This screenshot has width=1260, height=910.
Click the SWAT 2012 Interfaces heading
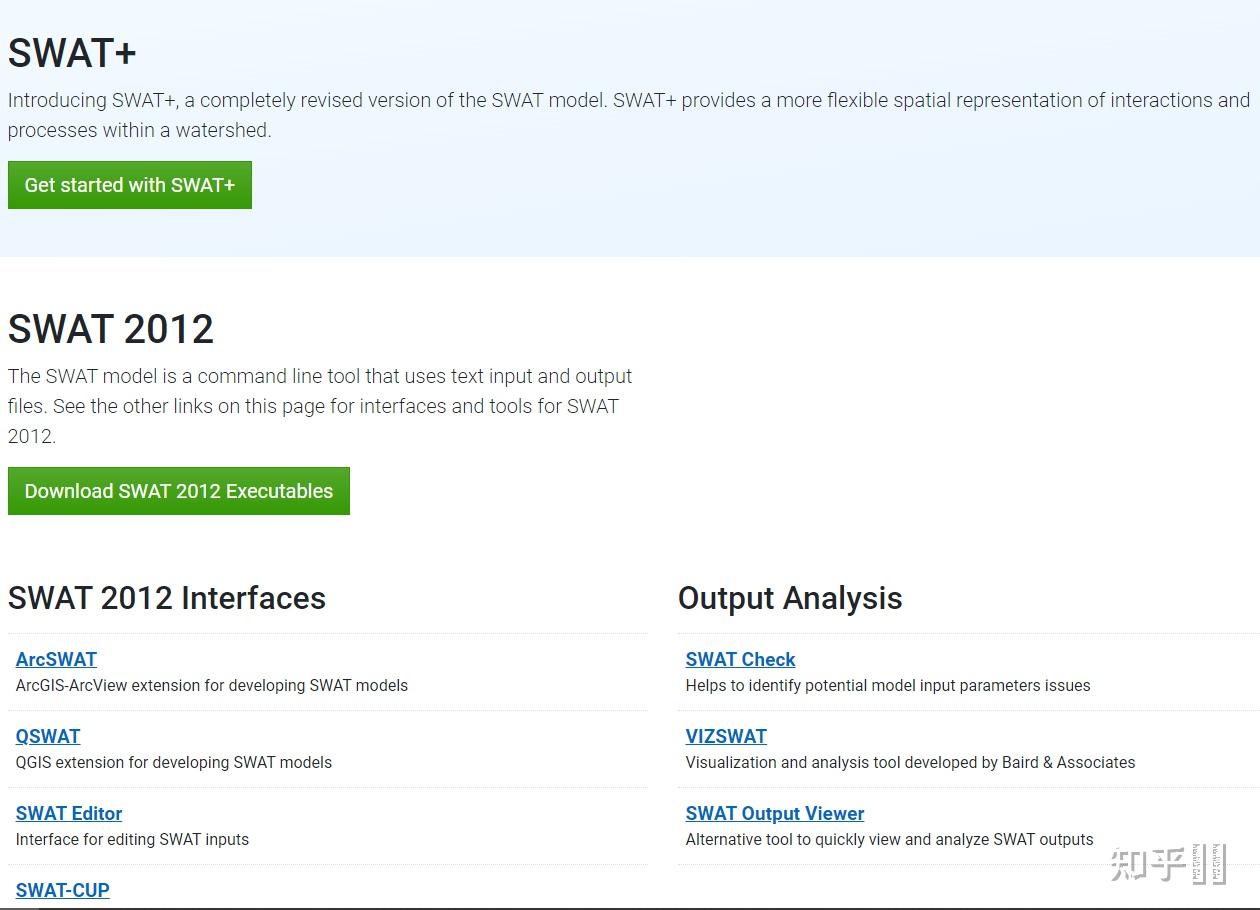167,598
